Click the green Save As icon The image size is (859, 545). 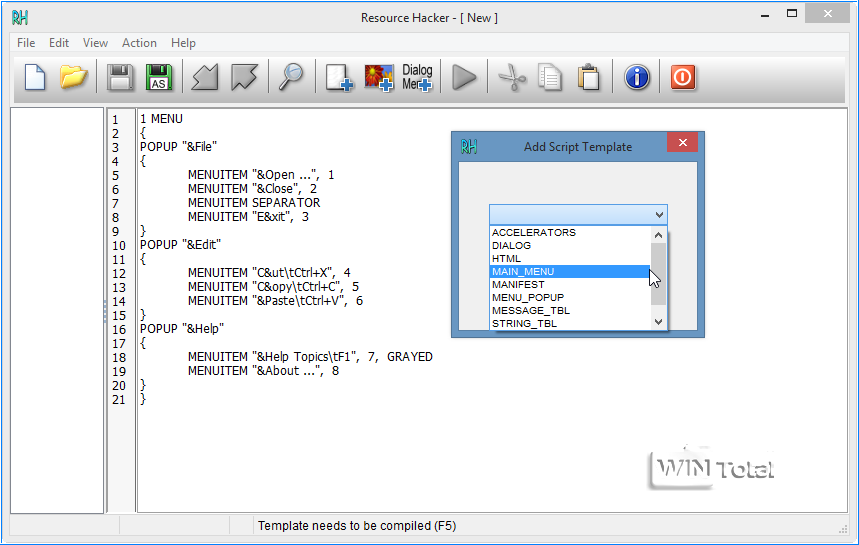point(159,77)
